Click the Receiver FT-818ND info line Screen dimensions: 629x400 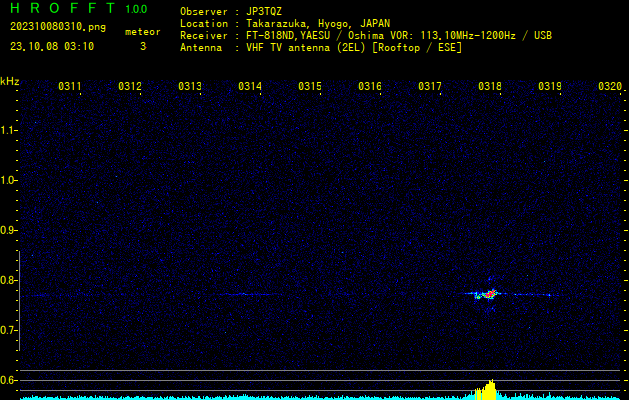click(365, 35)
